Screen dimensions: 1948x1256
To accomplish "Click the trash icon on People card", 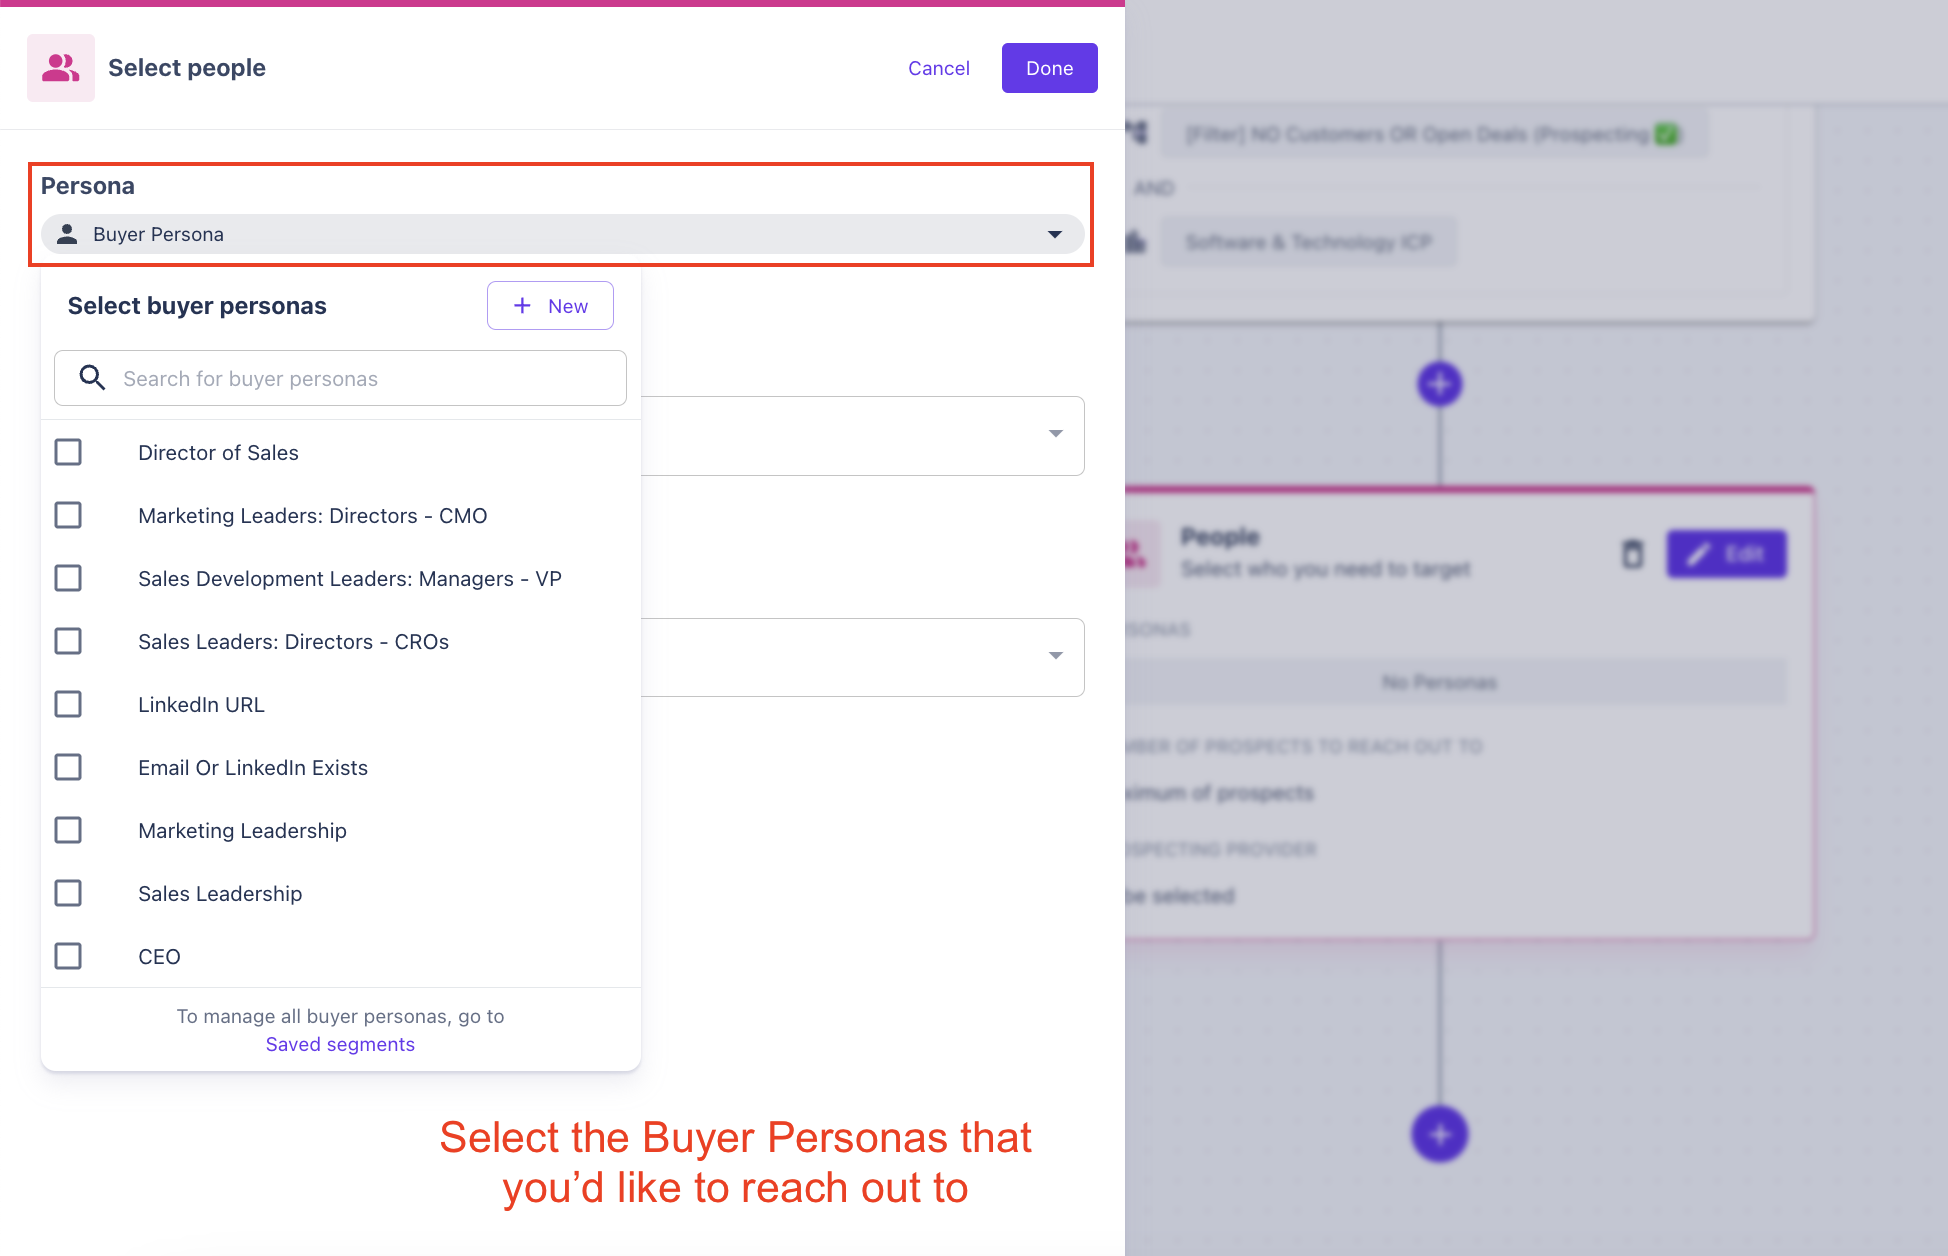I will [x=1632, y=554].
